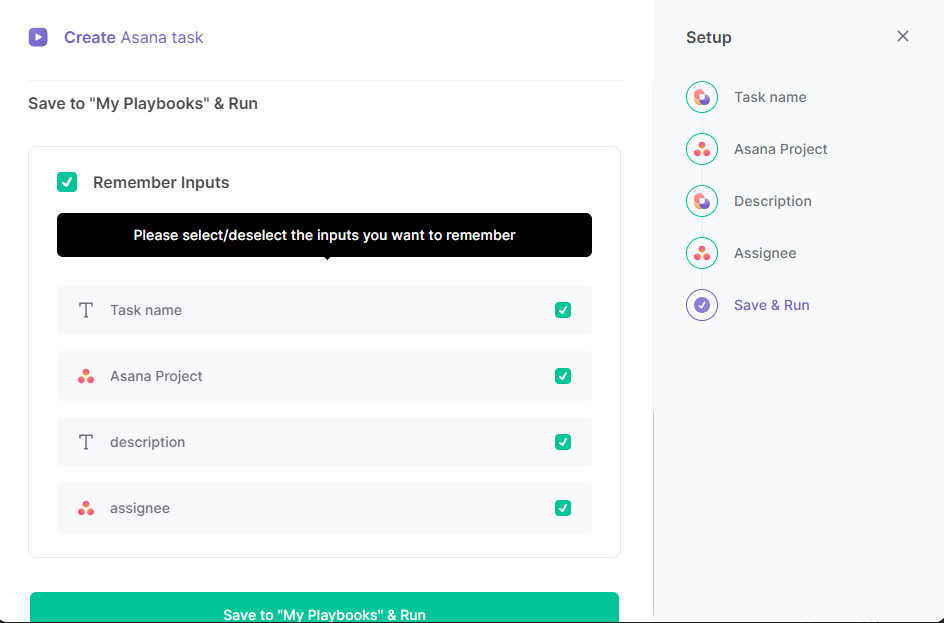Uncheck the Asana Project checkbox
The image size is (944, 623).
[563, 376]
